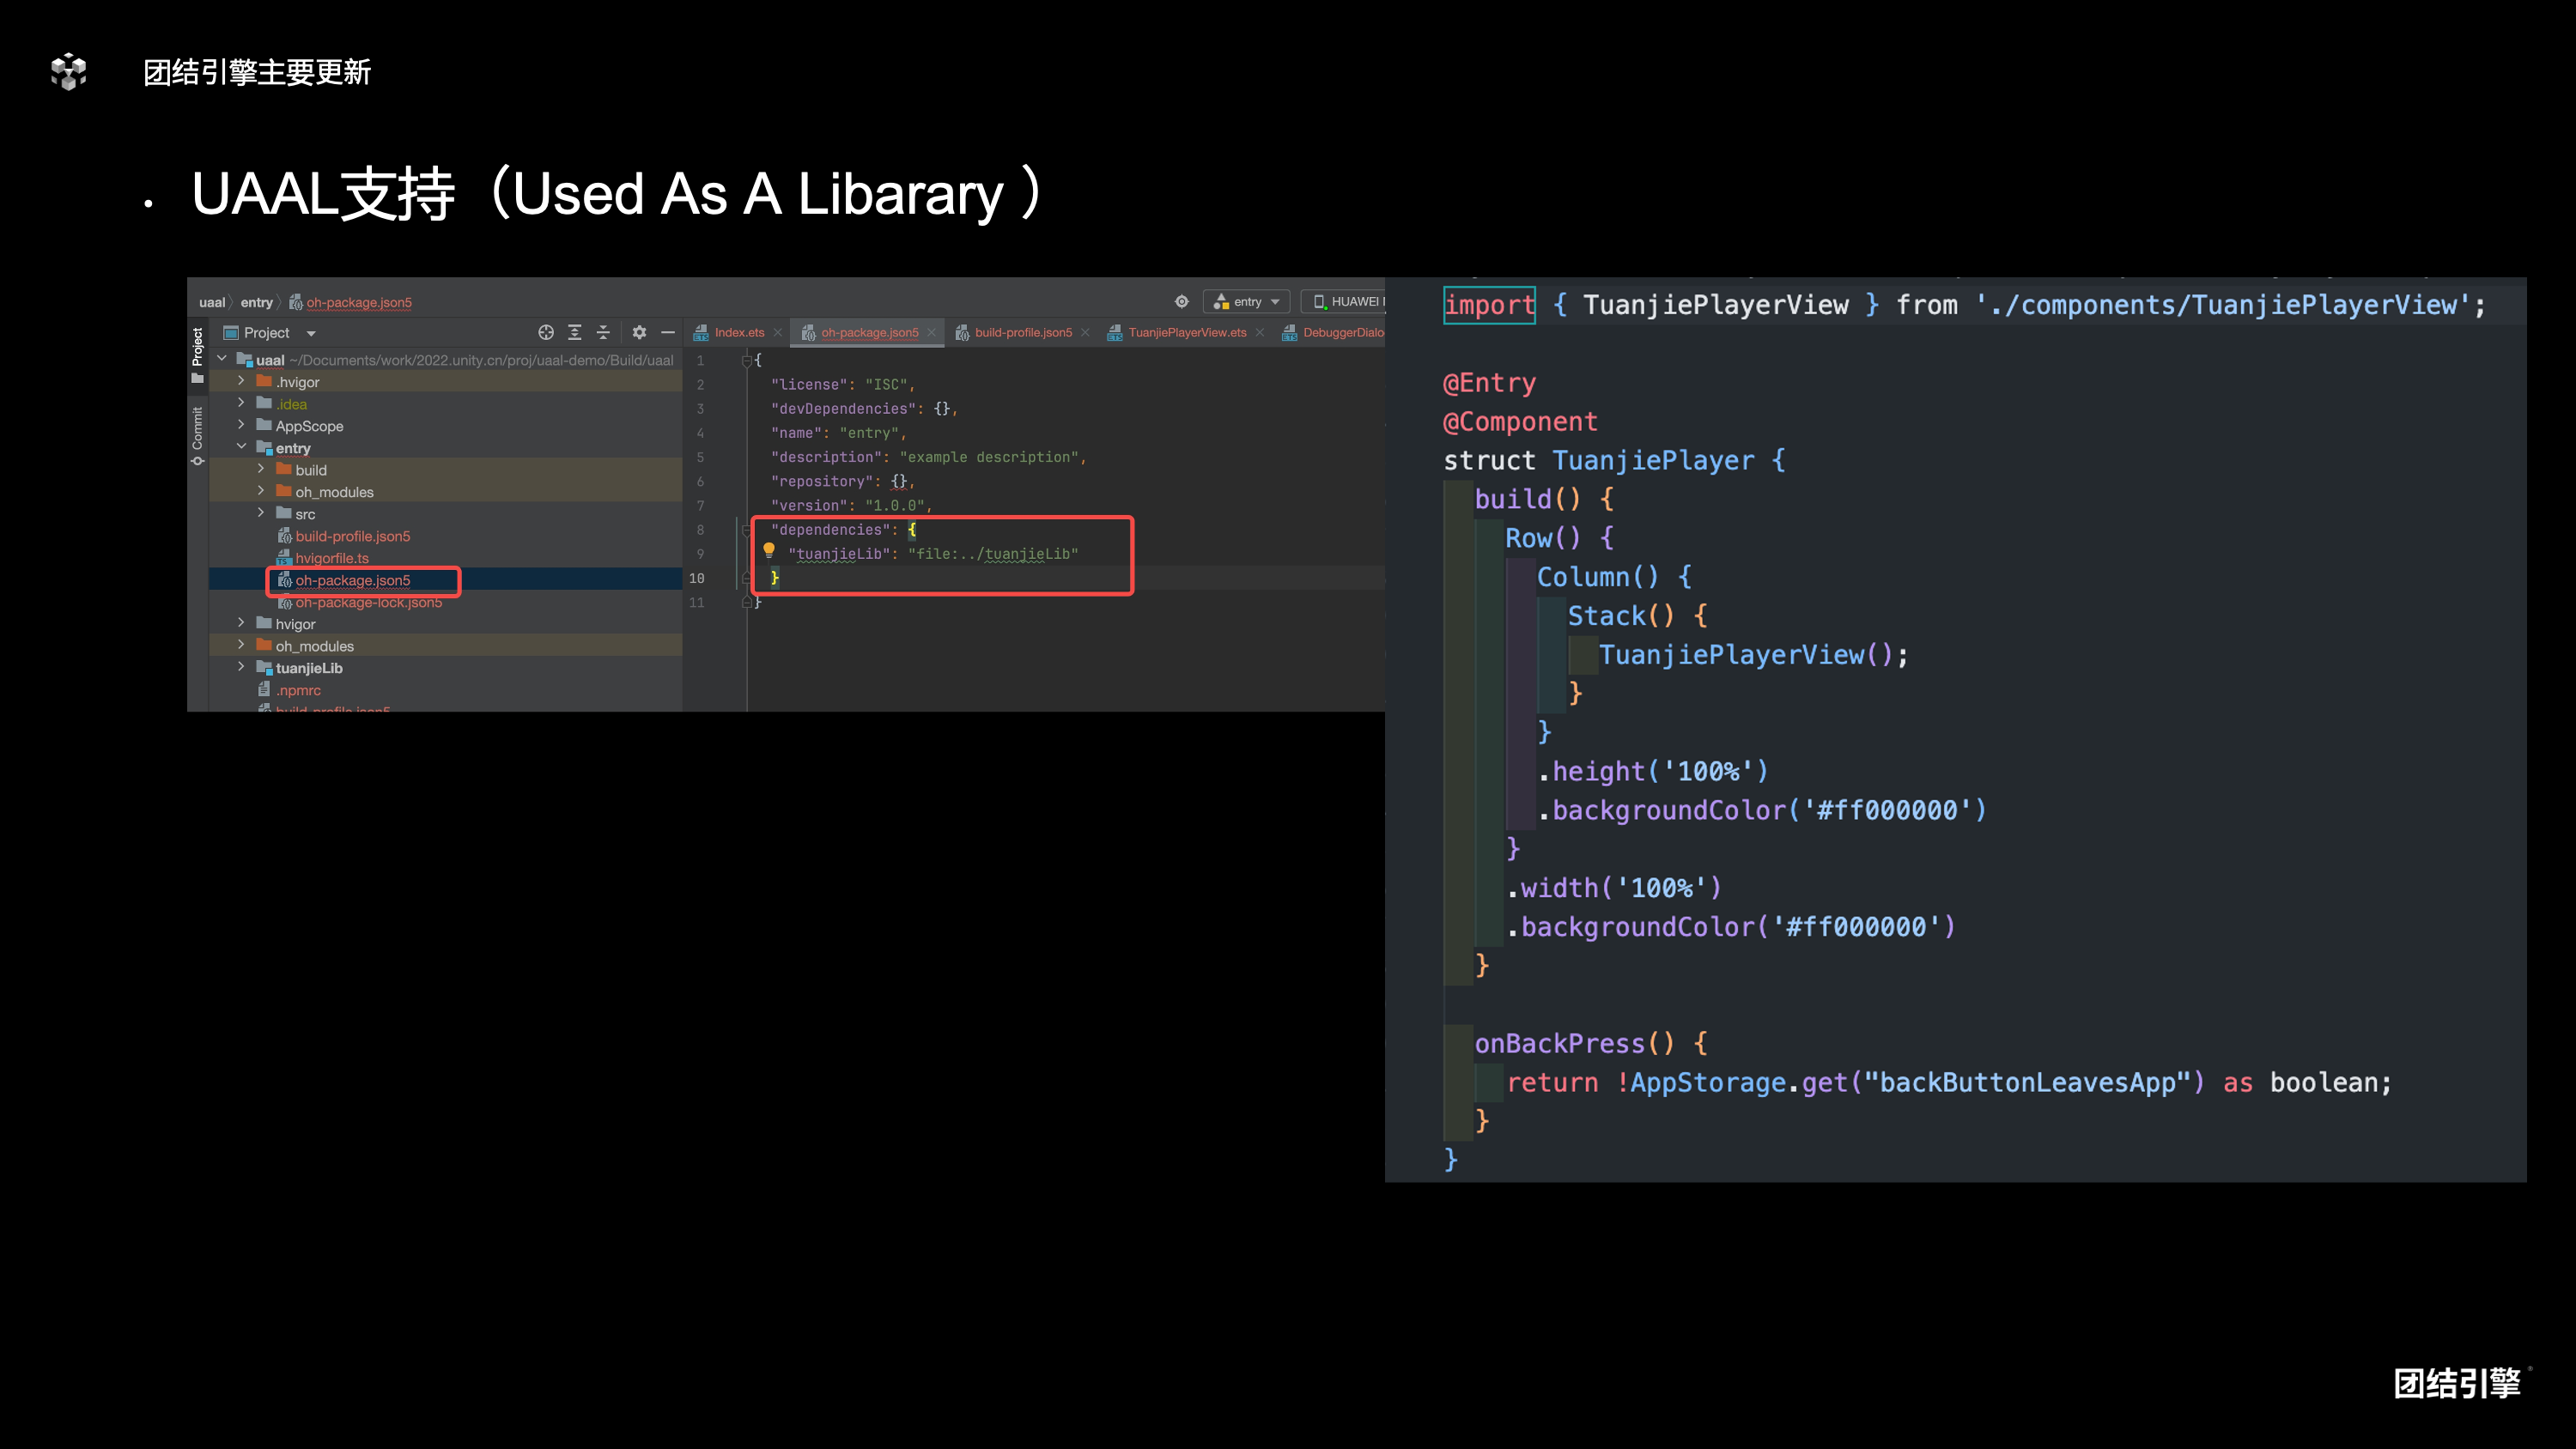Click the entry breadcrumb link
The height and width of the screenshot is (1449, 2576).
coord(256,302)
